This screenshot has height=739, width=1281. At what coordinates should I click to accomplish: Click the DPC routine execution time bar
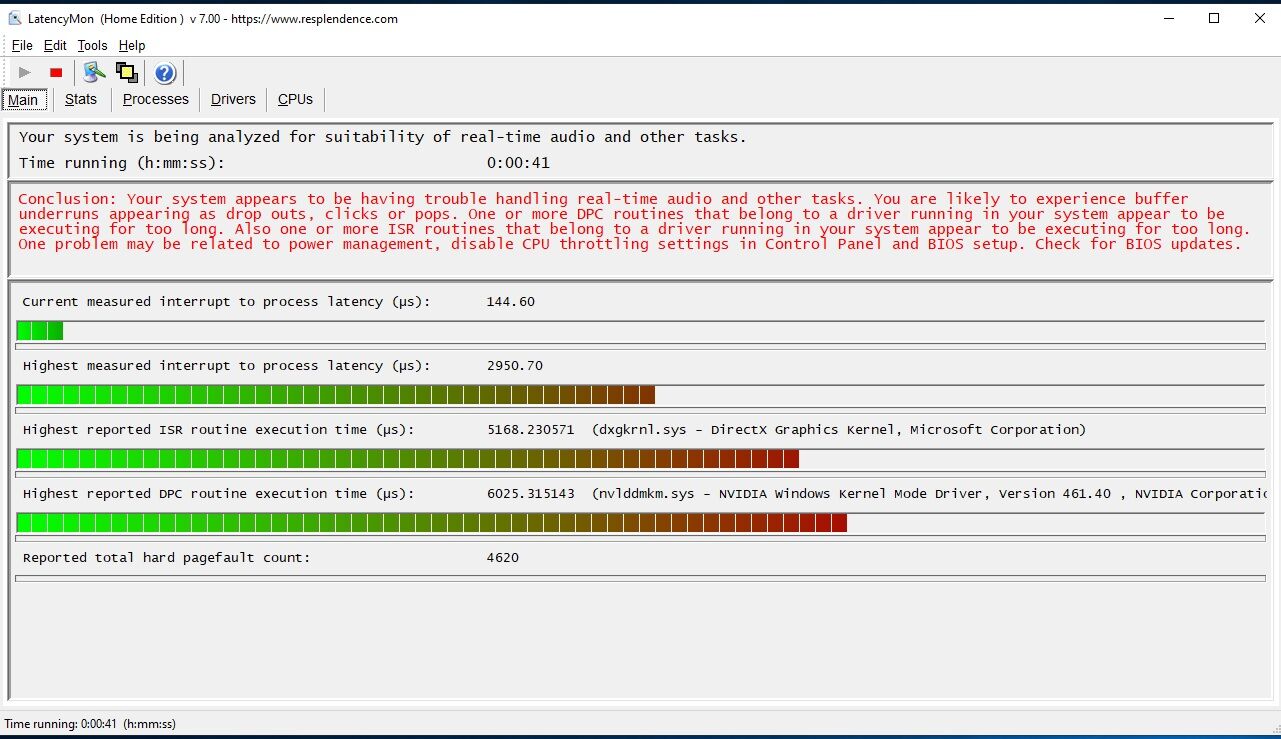(640, 522)
